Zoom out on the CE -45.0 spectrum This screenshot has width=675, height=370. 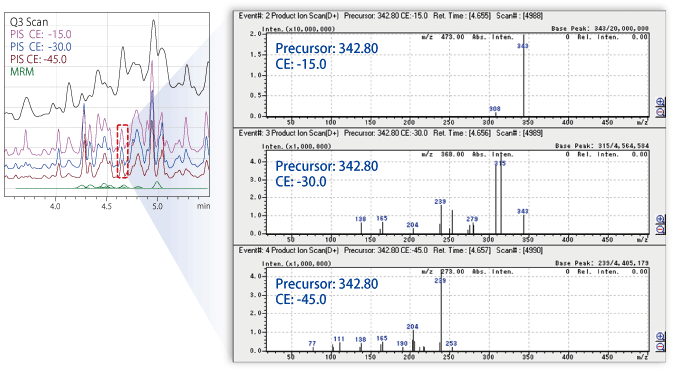(x=660, y=346)
